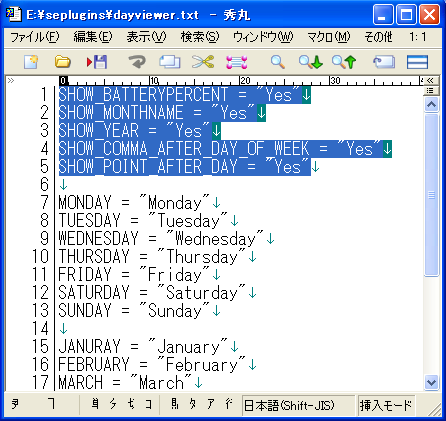Find next with magnifier down-arrow icon
This screenshot has height=421, width=446.
point(311,62)
